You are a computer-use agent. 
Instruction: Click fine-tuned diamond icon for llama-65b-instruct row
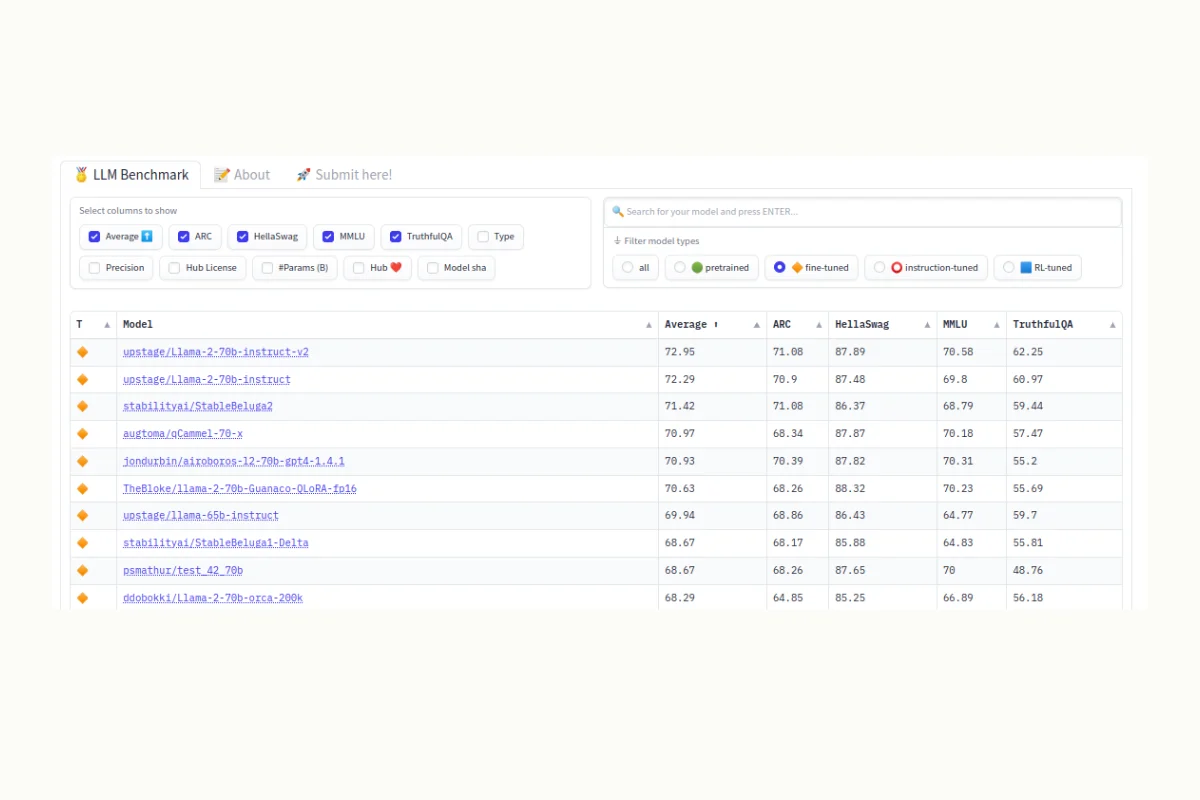tap(83, 516)
